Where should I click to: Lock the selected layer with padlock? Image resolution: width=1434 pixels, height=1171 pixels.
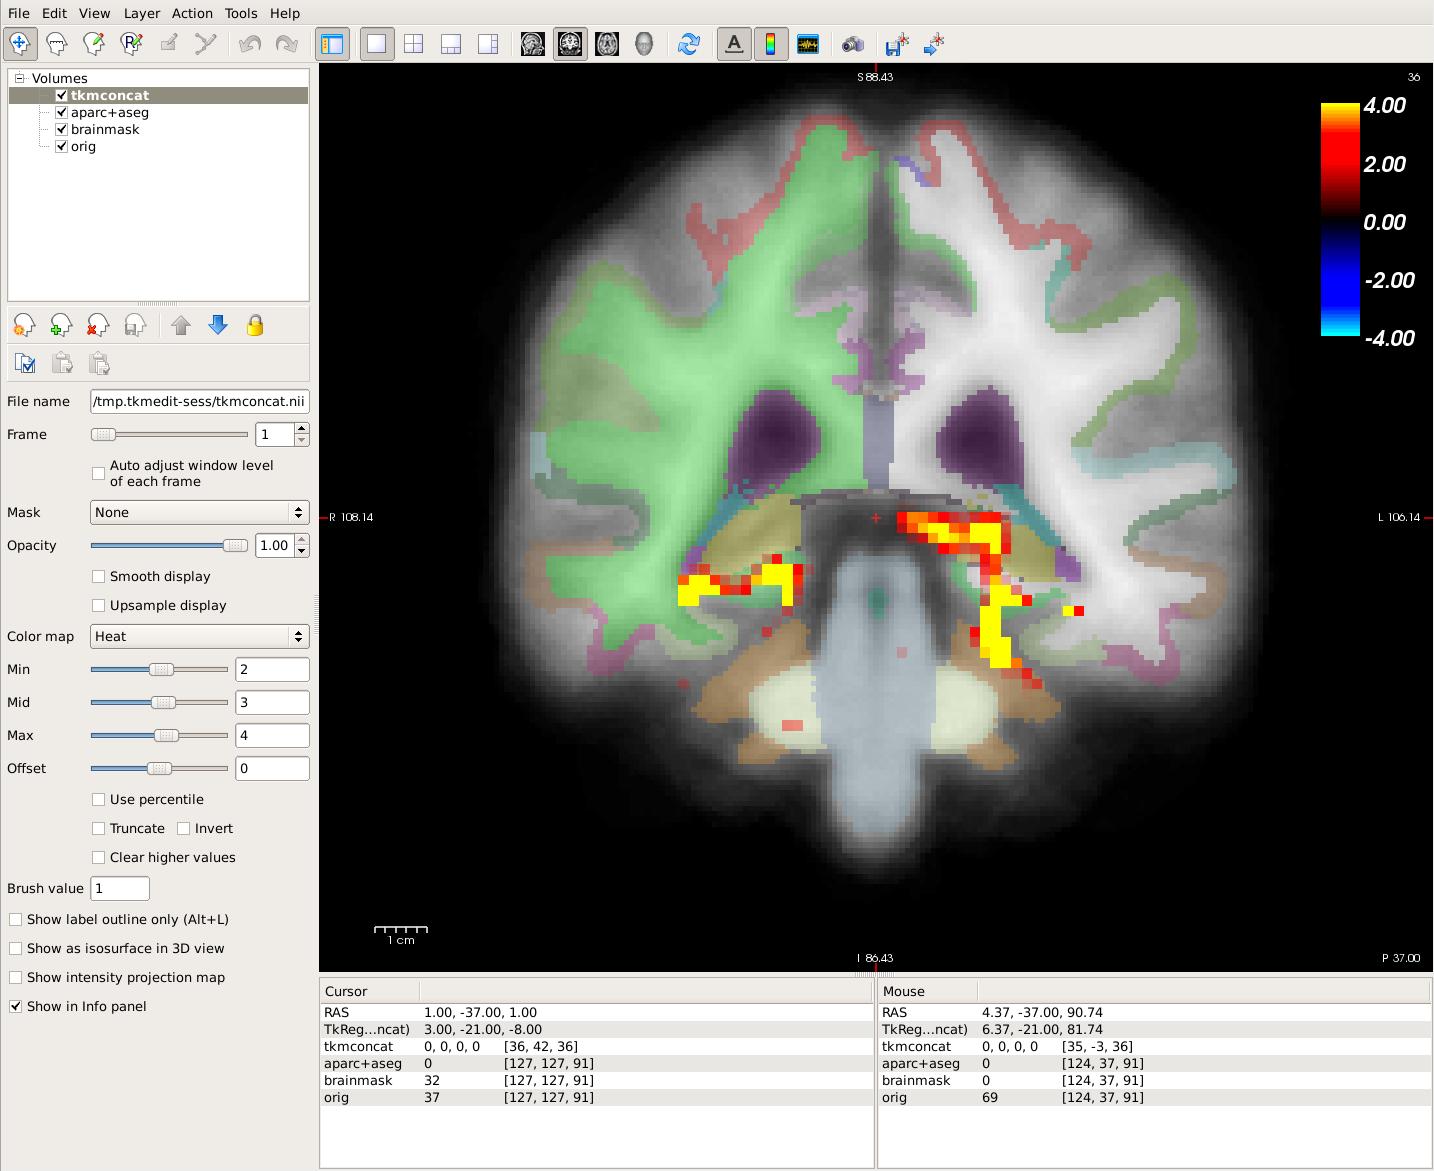point(255,326)
